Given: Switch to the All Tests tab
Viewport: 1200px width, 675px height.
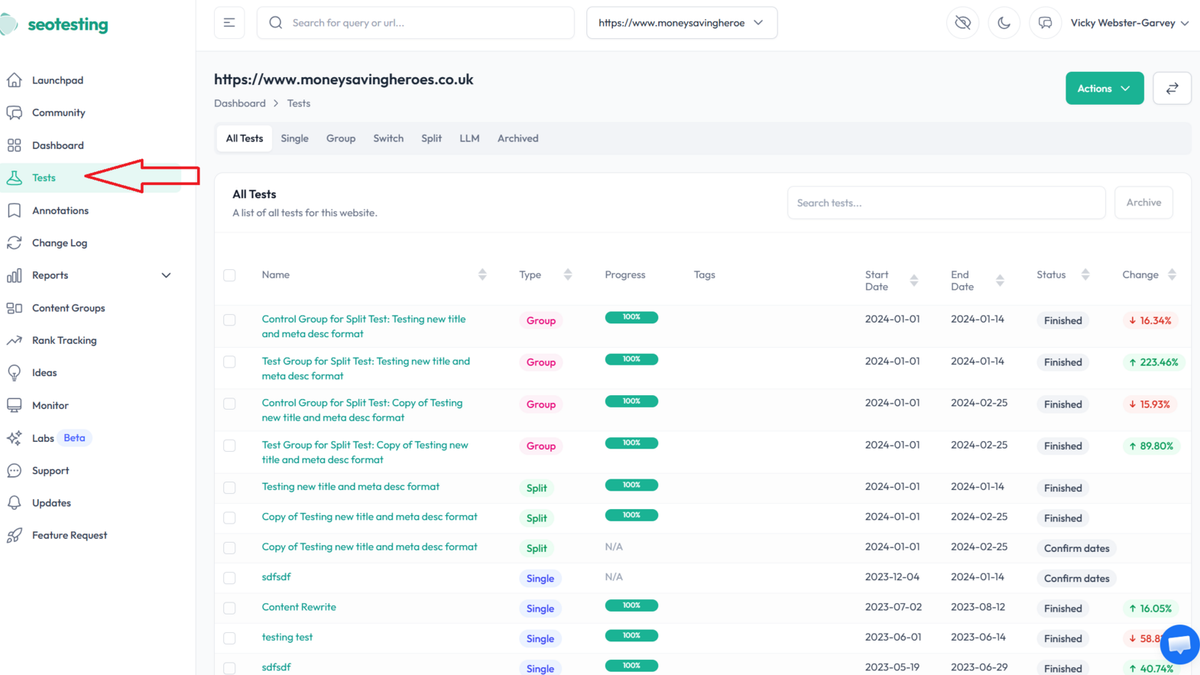Looking at the screenshot, I should (244, 139).
